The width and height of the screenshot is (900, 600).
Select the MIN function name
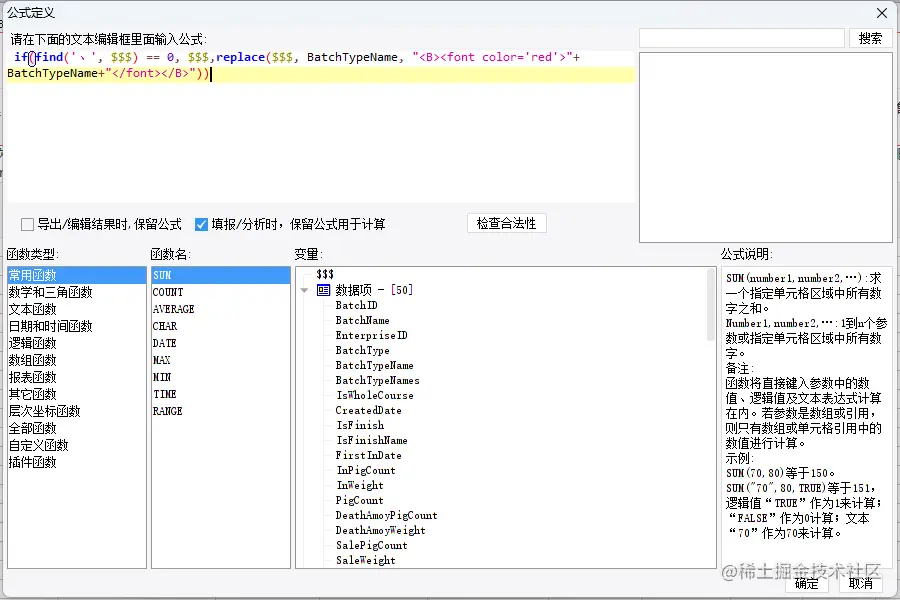[220, 377]
